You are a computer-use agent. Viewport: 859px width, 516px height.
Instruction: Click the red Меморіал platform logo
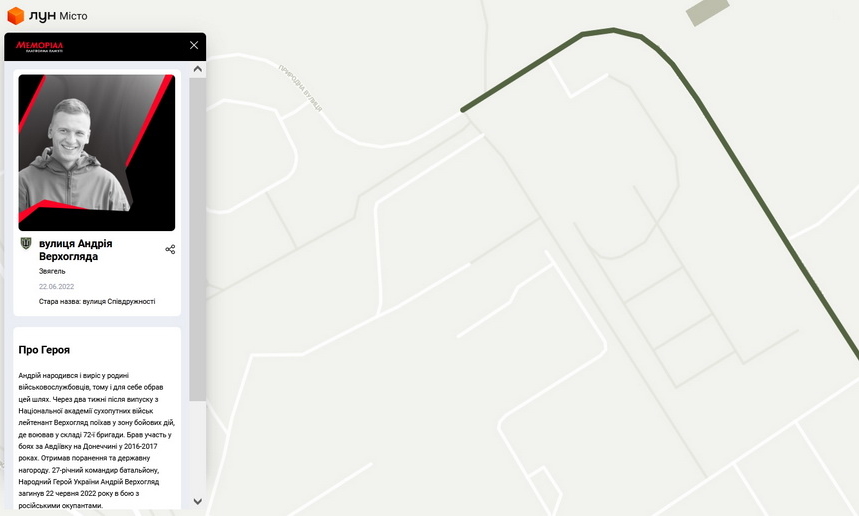pyautogui.click(x=39, y=46)
